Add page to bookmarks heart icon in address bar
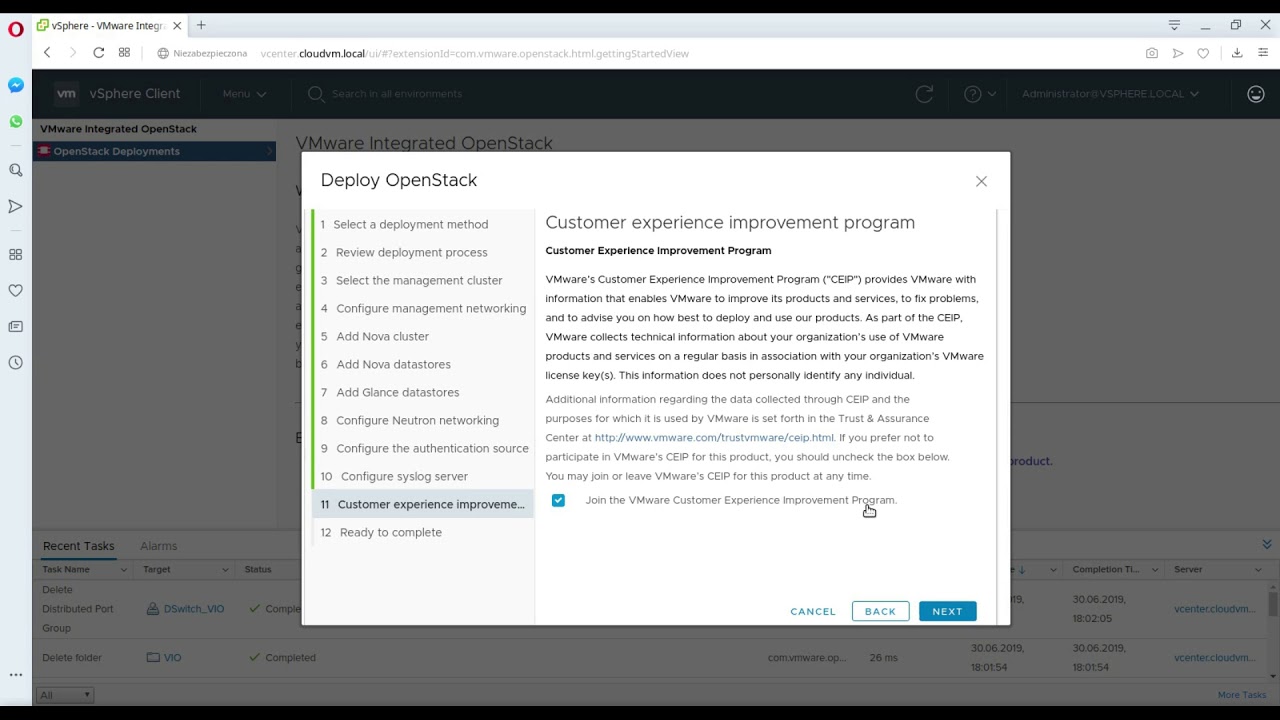 (x=1203, y=53)
